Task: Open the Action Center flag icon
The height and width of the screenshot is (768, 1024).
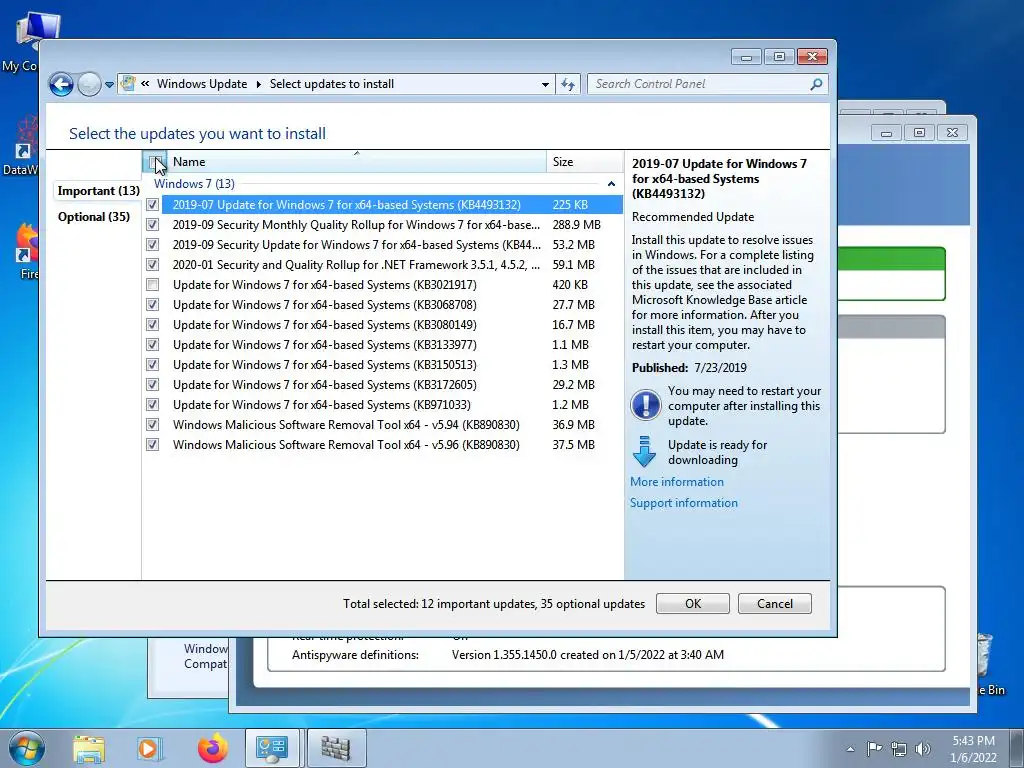Action: 874,748
